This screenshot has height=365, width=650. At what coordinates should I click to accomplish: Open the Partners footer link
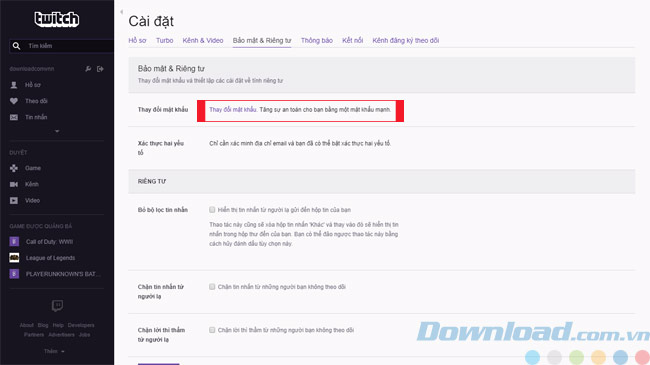[x=34, y=335]
